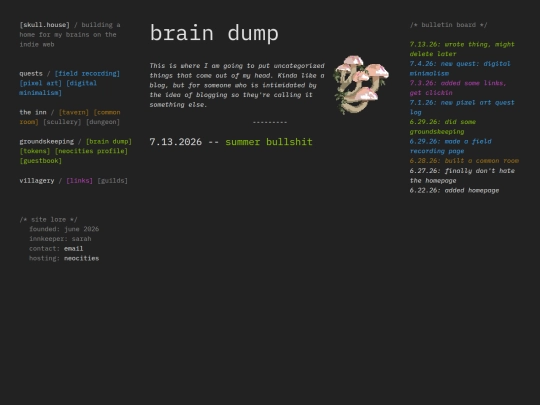Click the 'brain dump' page heading
This screenshot has width=540, height=405.
click(214, 33)
